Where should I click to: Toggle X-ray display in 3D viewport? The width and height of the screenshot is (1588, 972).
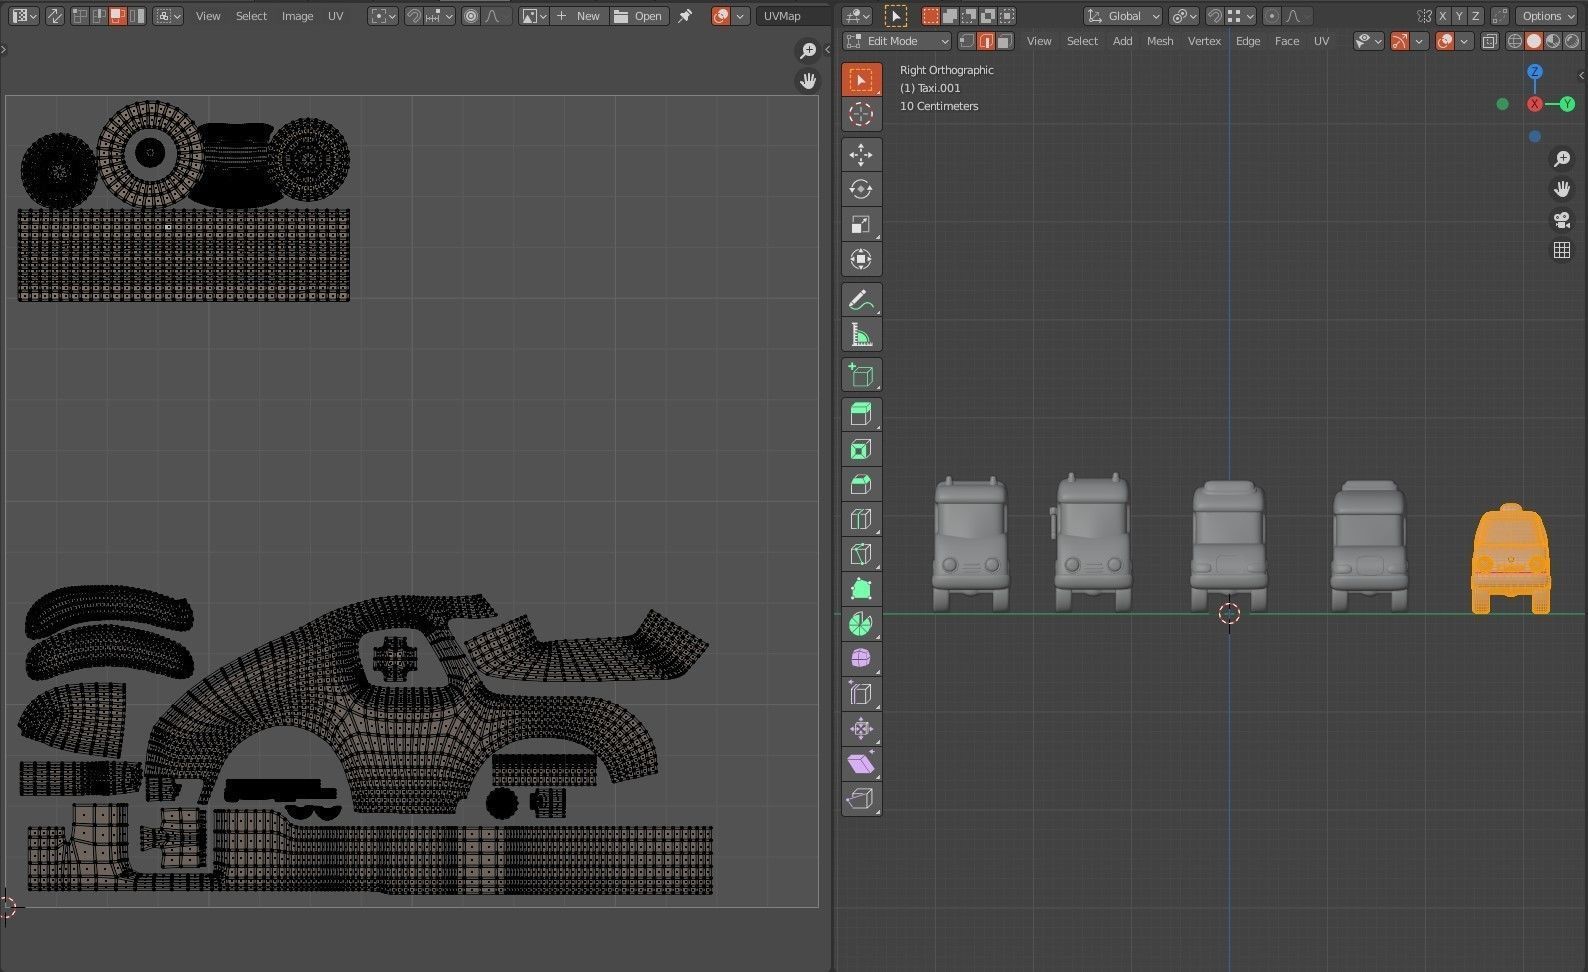pos(1490,41)
